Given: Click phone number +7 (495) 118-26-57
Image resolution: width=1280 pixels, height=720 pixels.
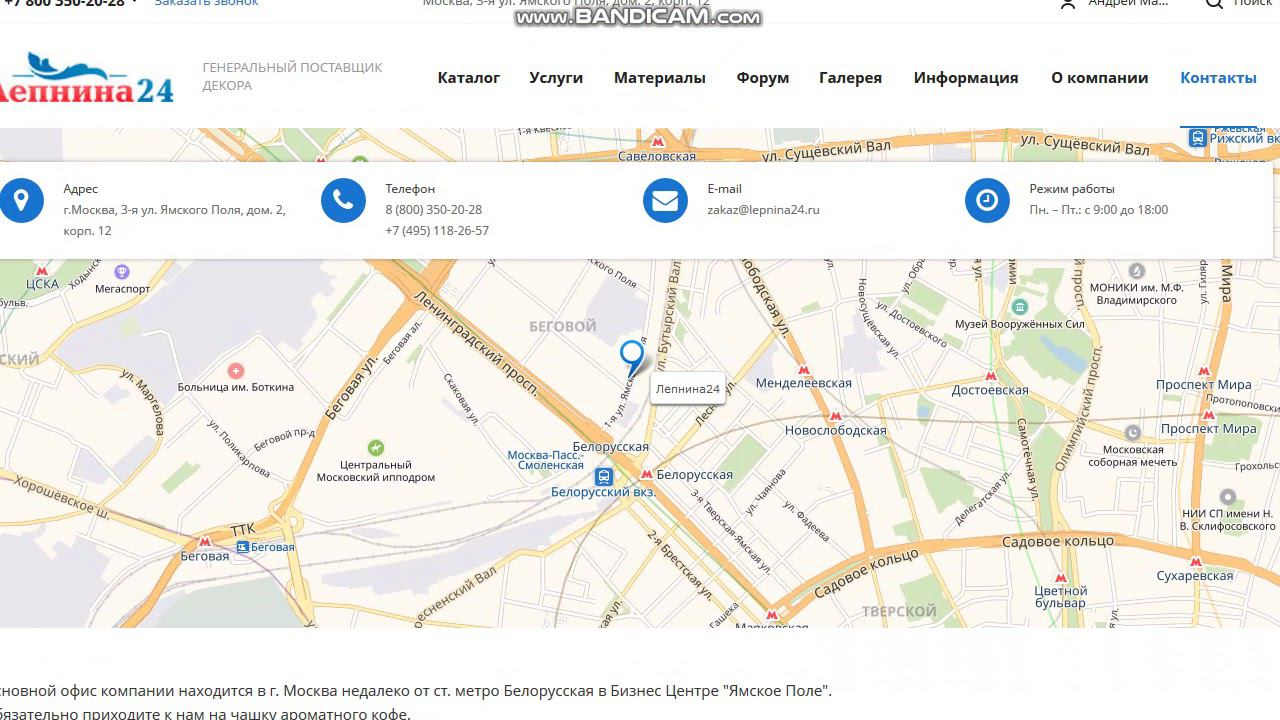Looking at the screenshot, I should (x=437, y=231).
